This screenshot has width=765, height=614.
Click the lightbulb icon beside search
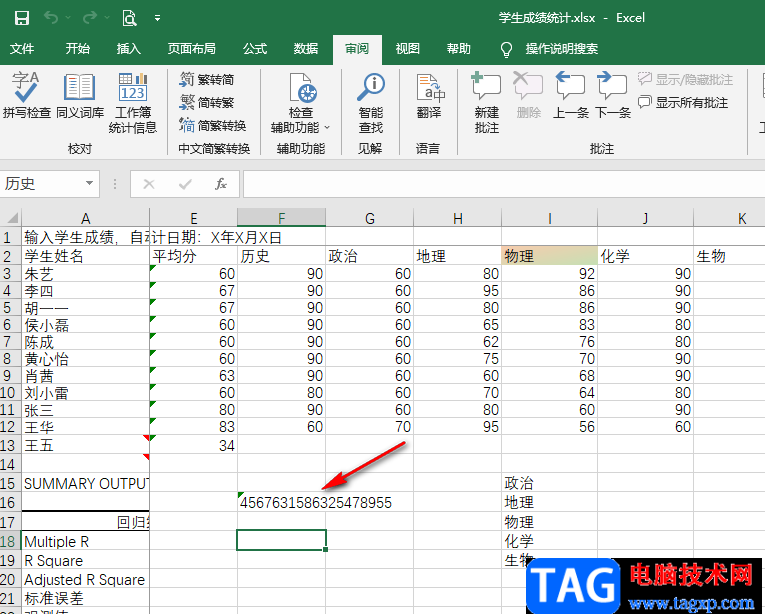tap(506, 49)
